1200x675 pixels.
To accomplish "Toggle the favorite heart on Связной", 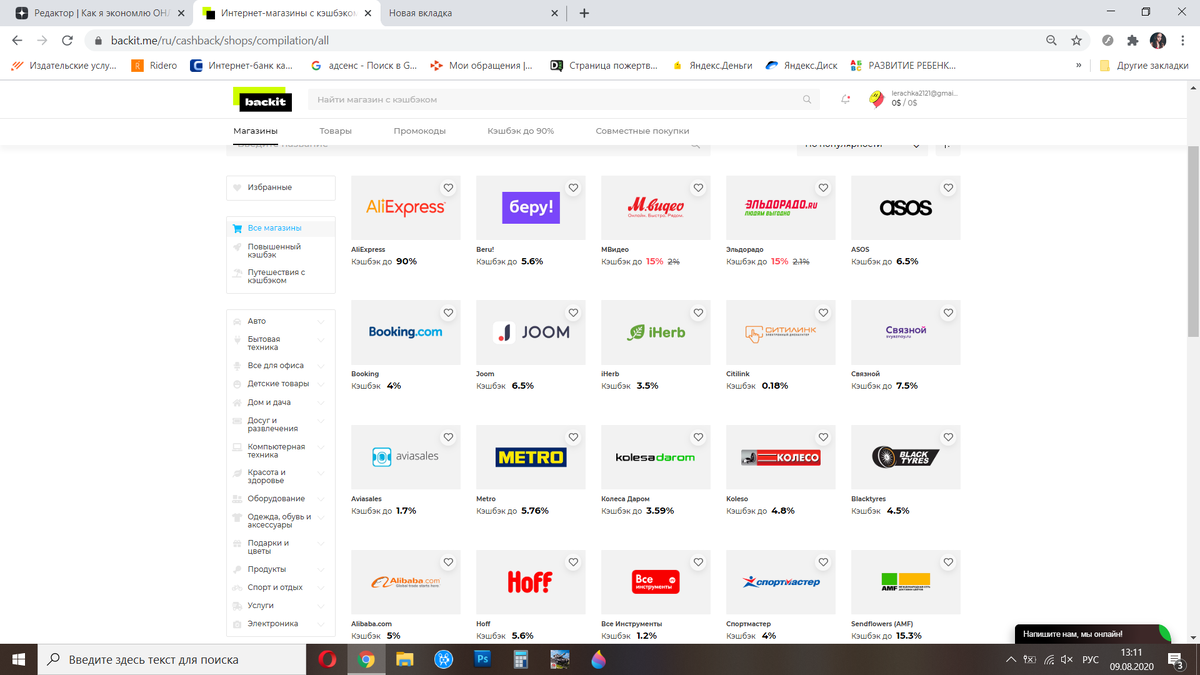I will coord(949,313).
